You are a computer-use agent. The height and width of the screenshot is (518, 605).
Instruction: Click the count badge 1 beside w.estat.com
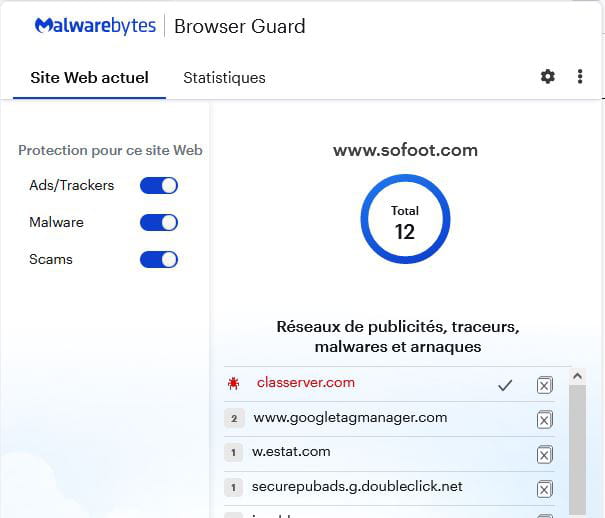233,452
